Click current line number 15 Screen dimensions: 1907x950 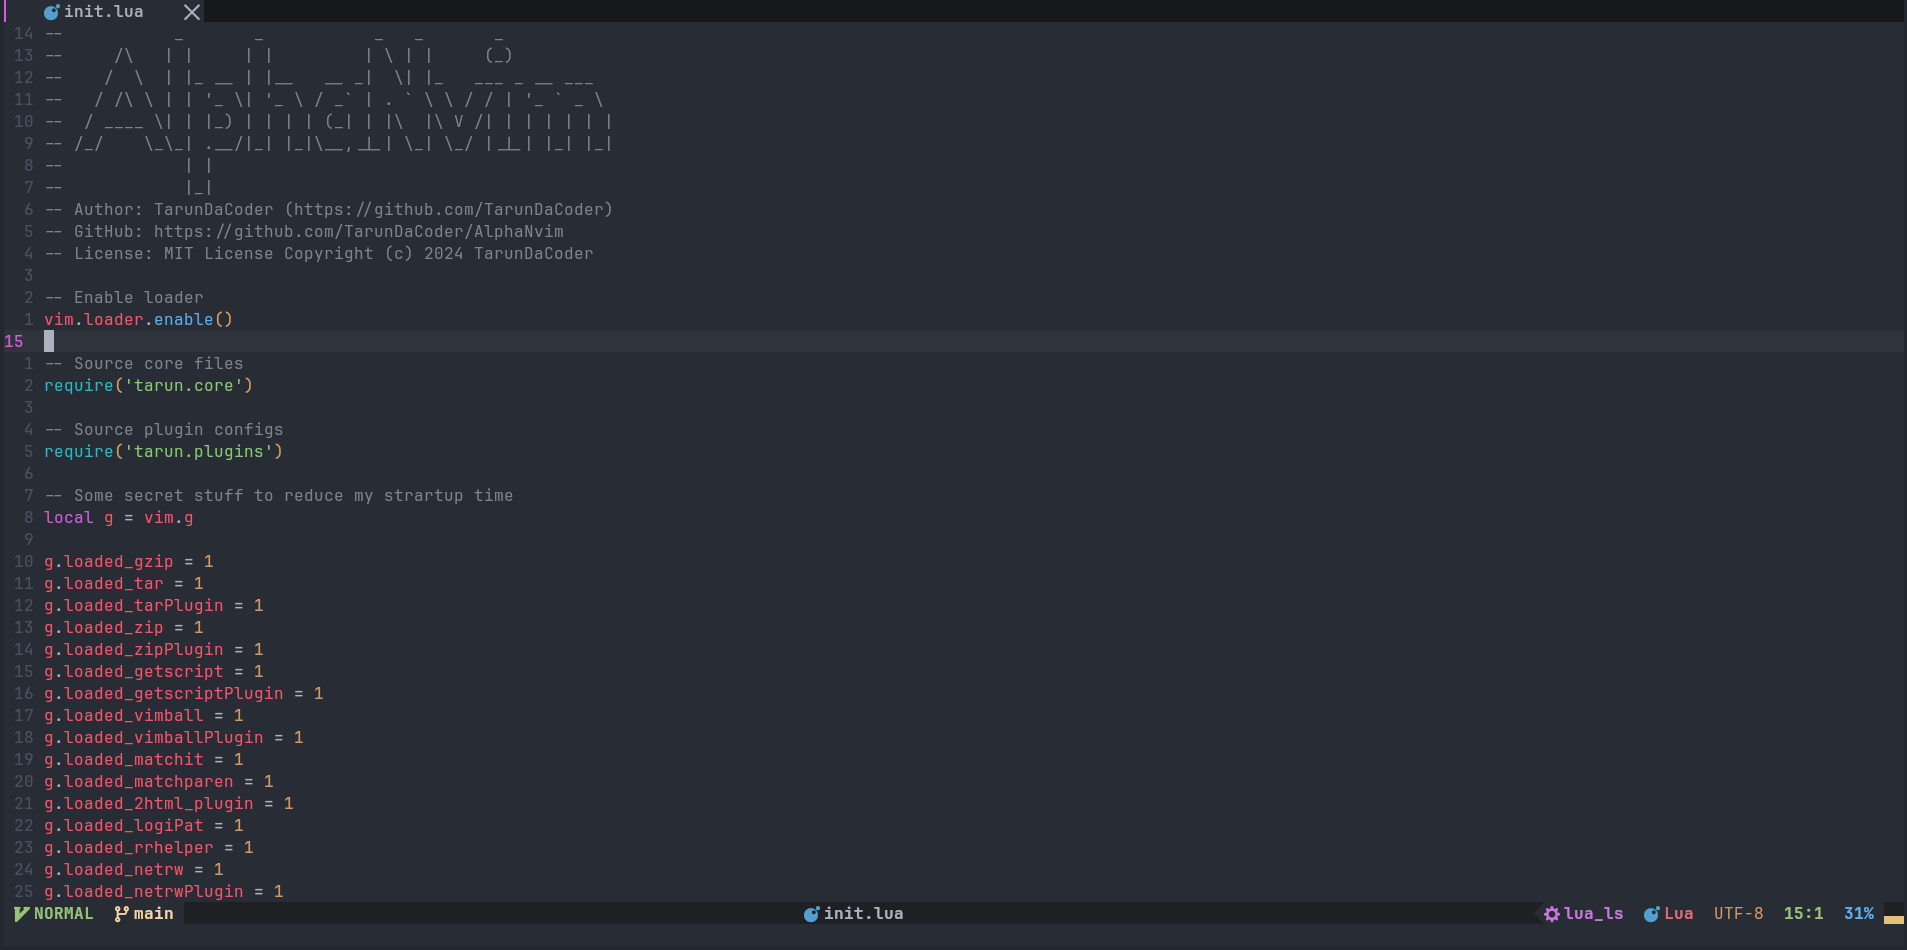(x=14, y=342)
